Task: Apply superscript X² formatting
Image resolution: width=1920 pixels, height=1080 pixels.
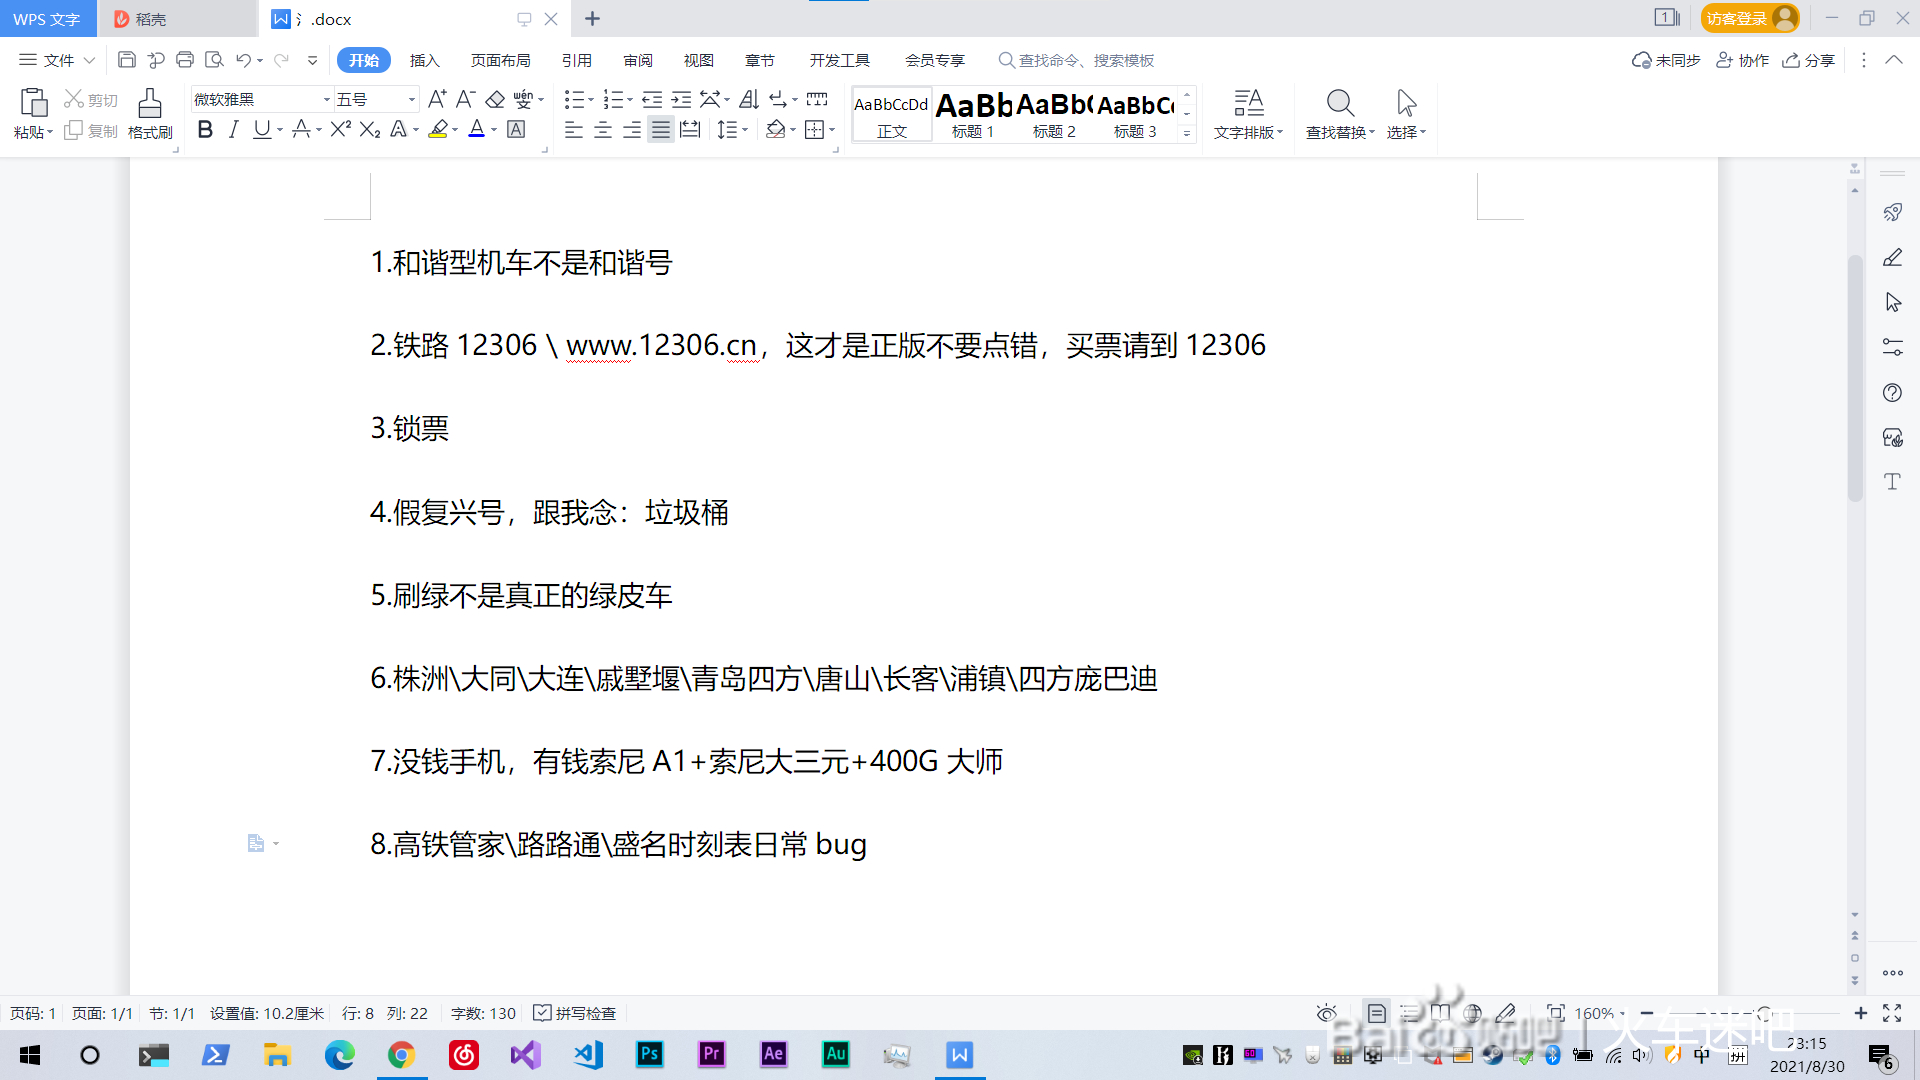Action: 340,129
